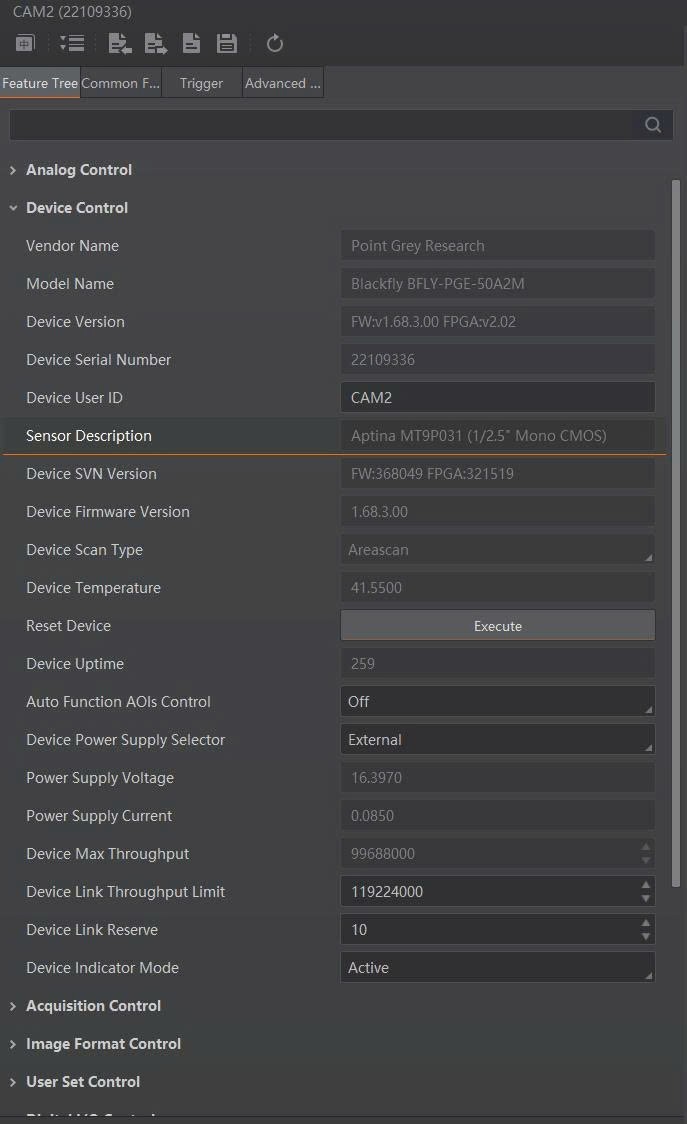This screenshot has width=687, height=1124.
Task: Click the plain document icon in toolbar
Action: [191, 44]
